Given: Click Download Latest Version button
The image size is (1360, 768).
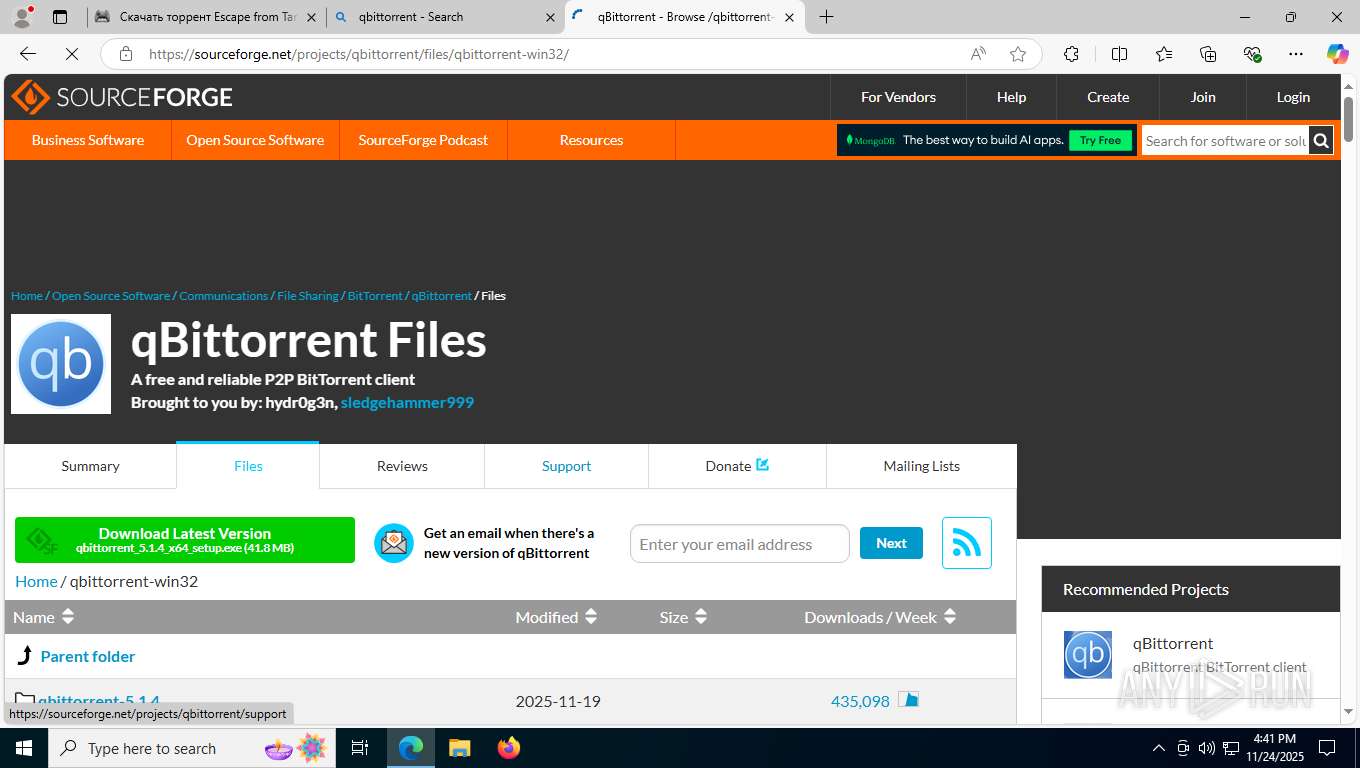Looking at the screenshot, I should pos(185,540).
